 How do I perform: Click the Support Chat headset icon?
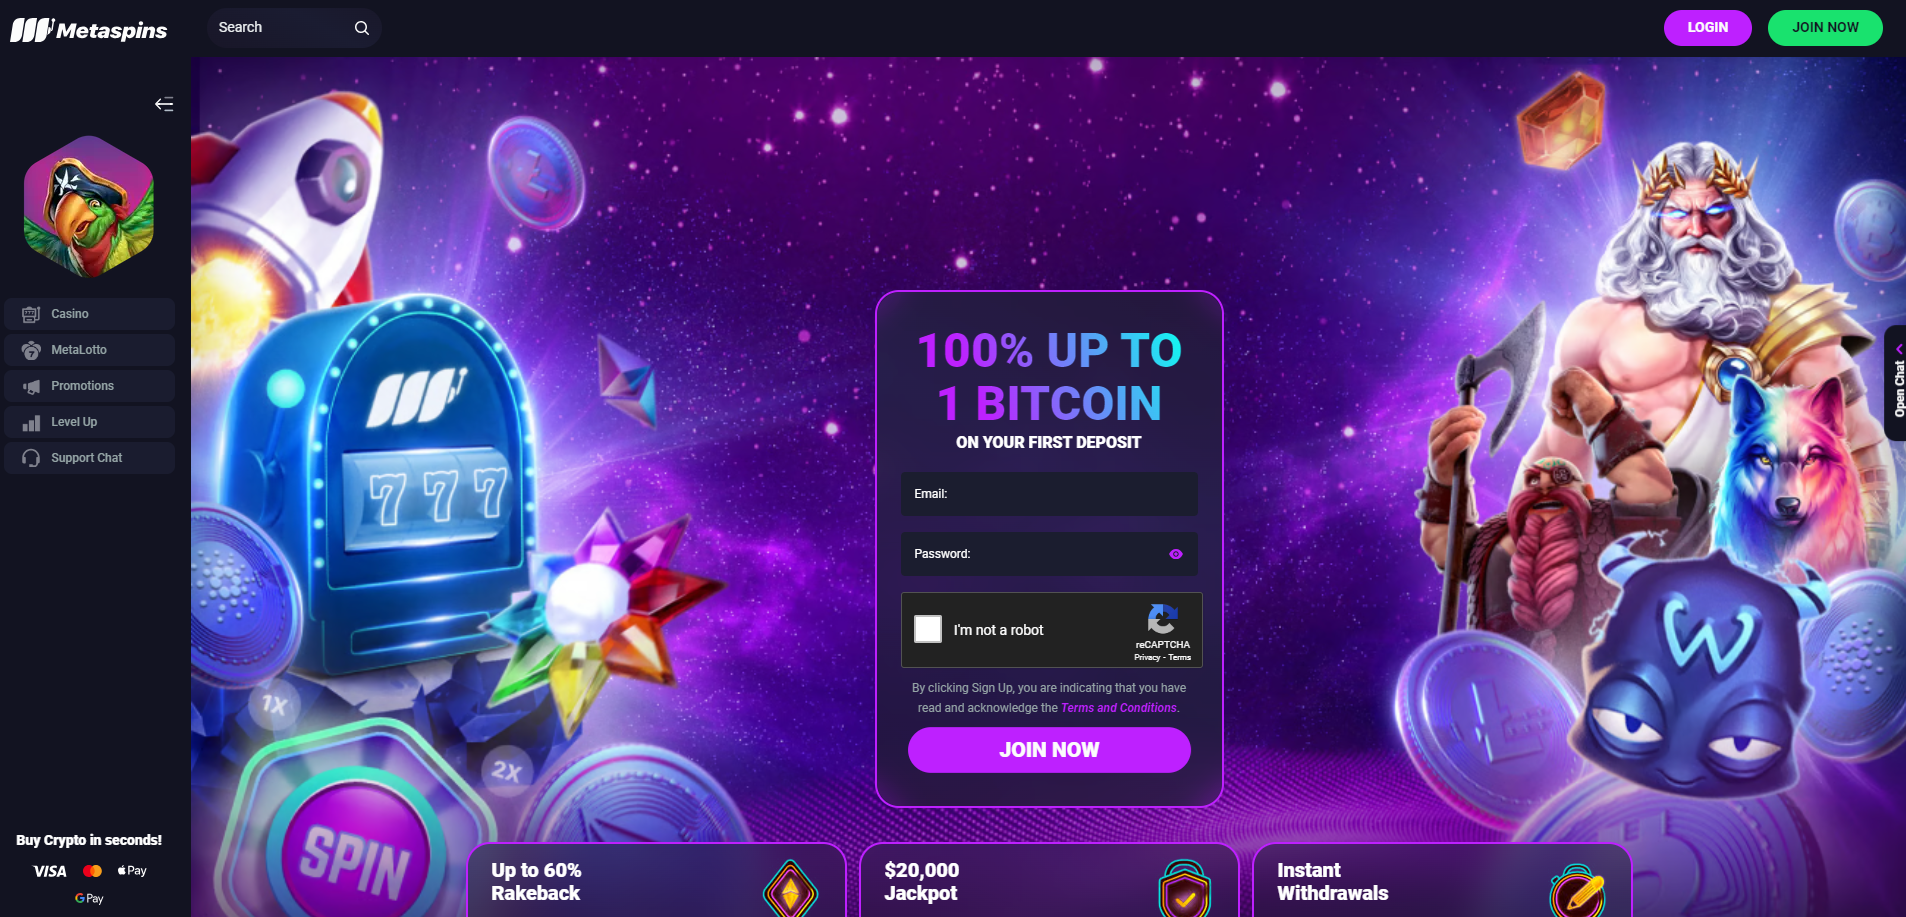(x=32, y=458)
